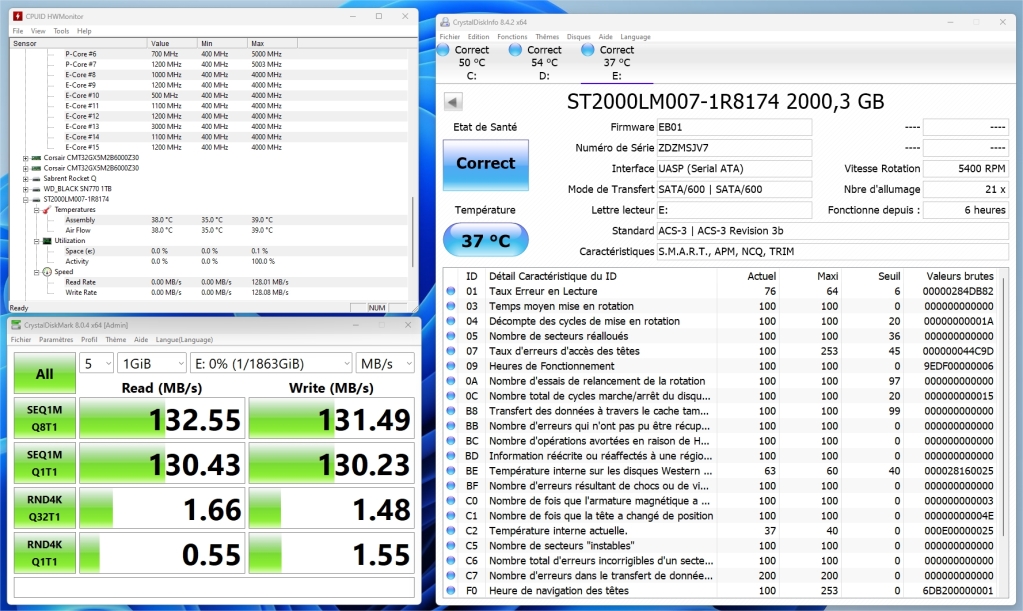Open the Edition menu in CrystalDiskInfo
This screenshot has width=1023, height=611.
coord(478,37)
